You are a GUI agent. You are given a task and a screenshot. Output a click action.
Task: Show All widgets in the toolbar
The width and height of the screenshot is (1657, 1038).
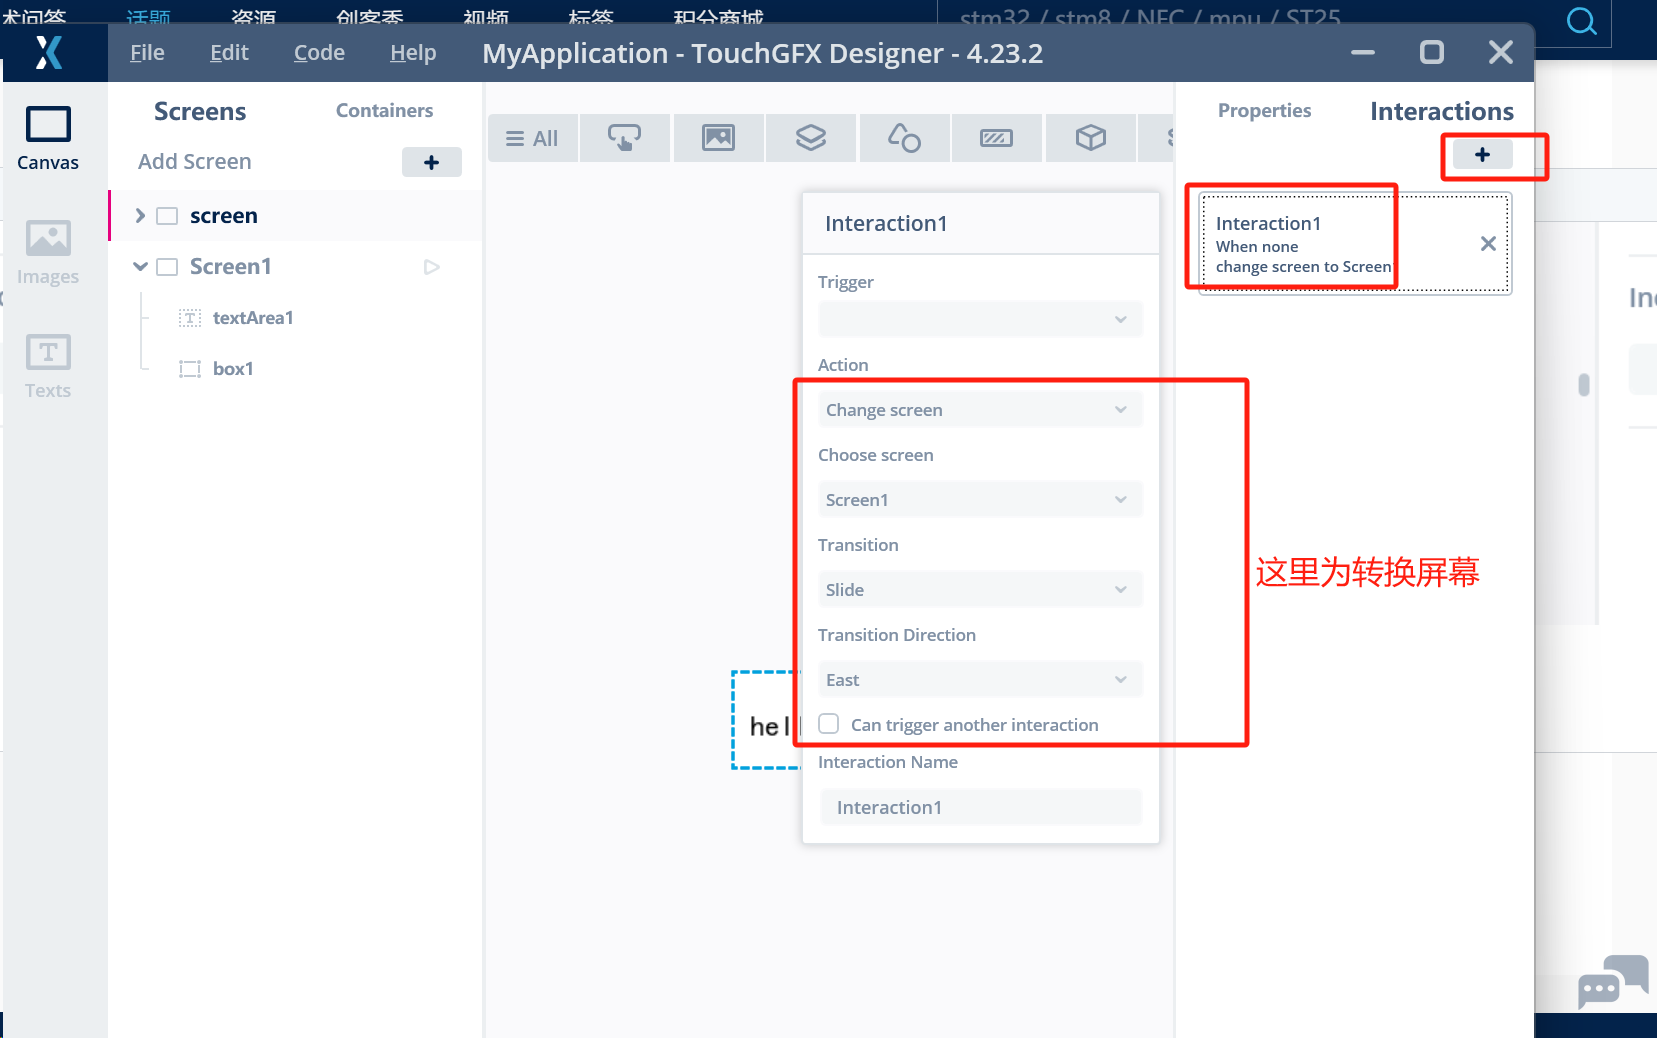532,138
